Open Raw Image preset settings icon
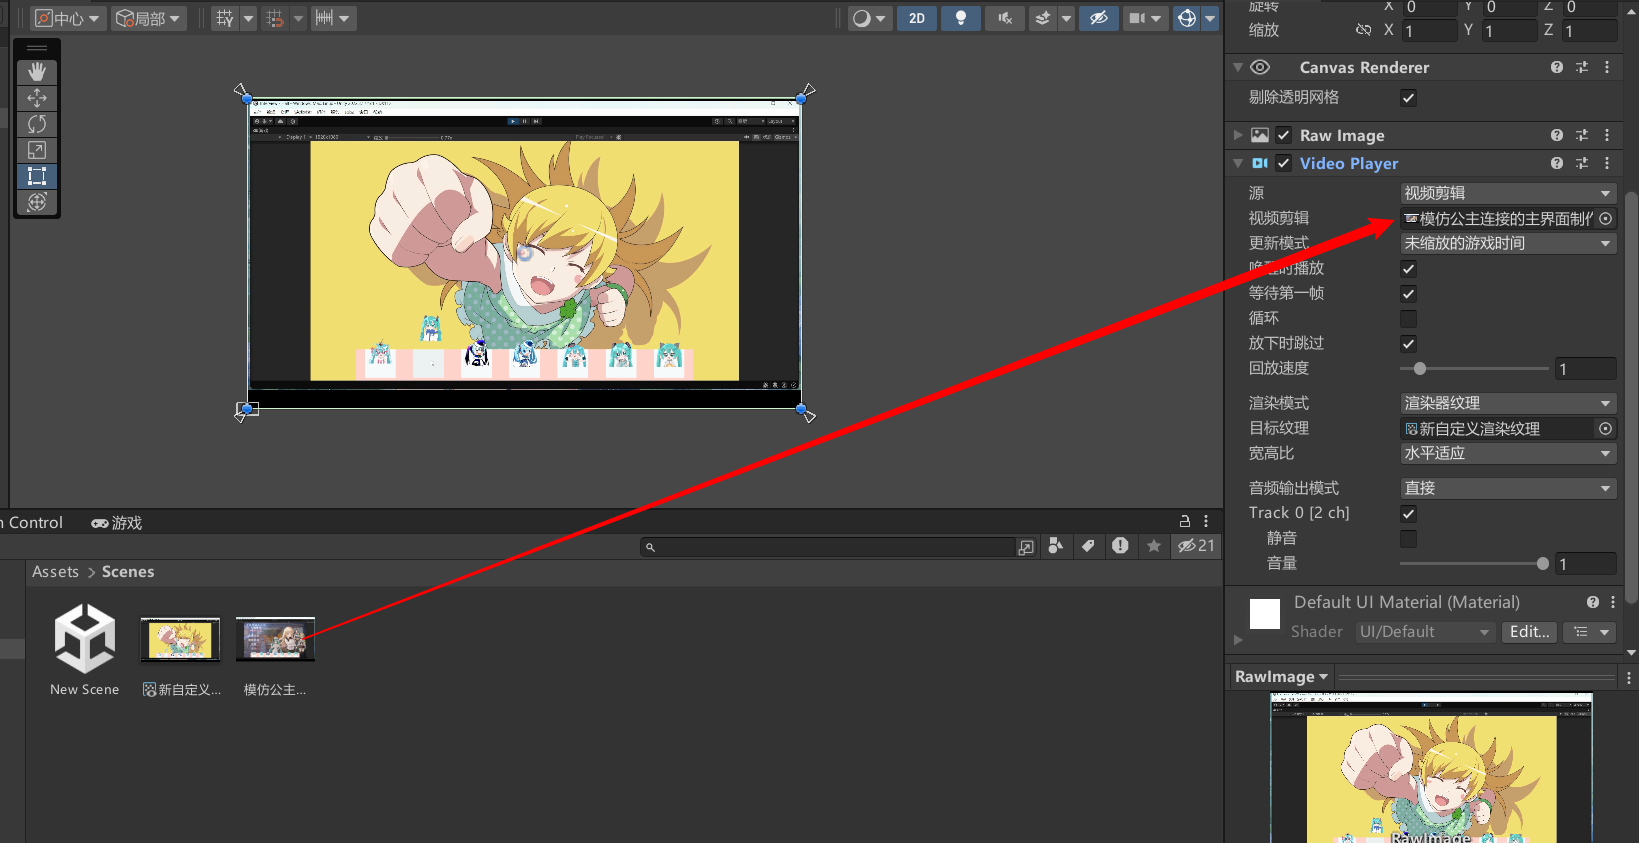1639x843 pixels. pos(1582,135)
